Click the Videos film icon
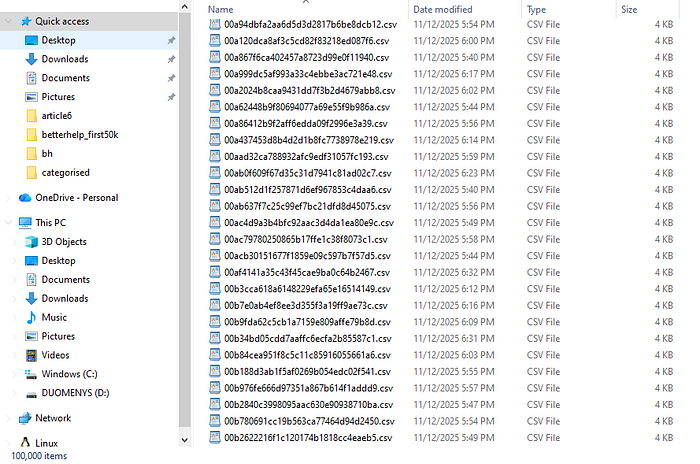Image resolution: width=700 pixels, height=464 pixels. (31, 355)
